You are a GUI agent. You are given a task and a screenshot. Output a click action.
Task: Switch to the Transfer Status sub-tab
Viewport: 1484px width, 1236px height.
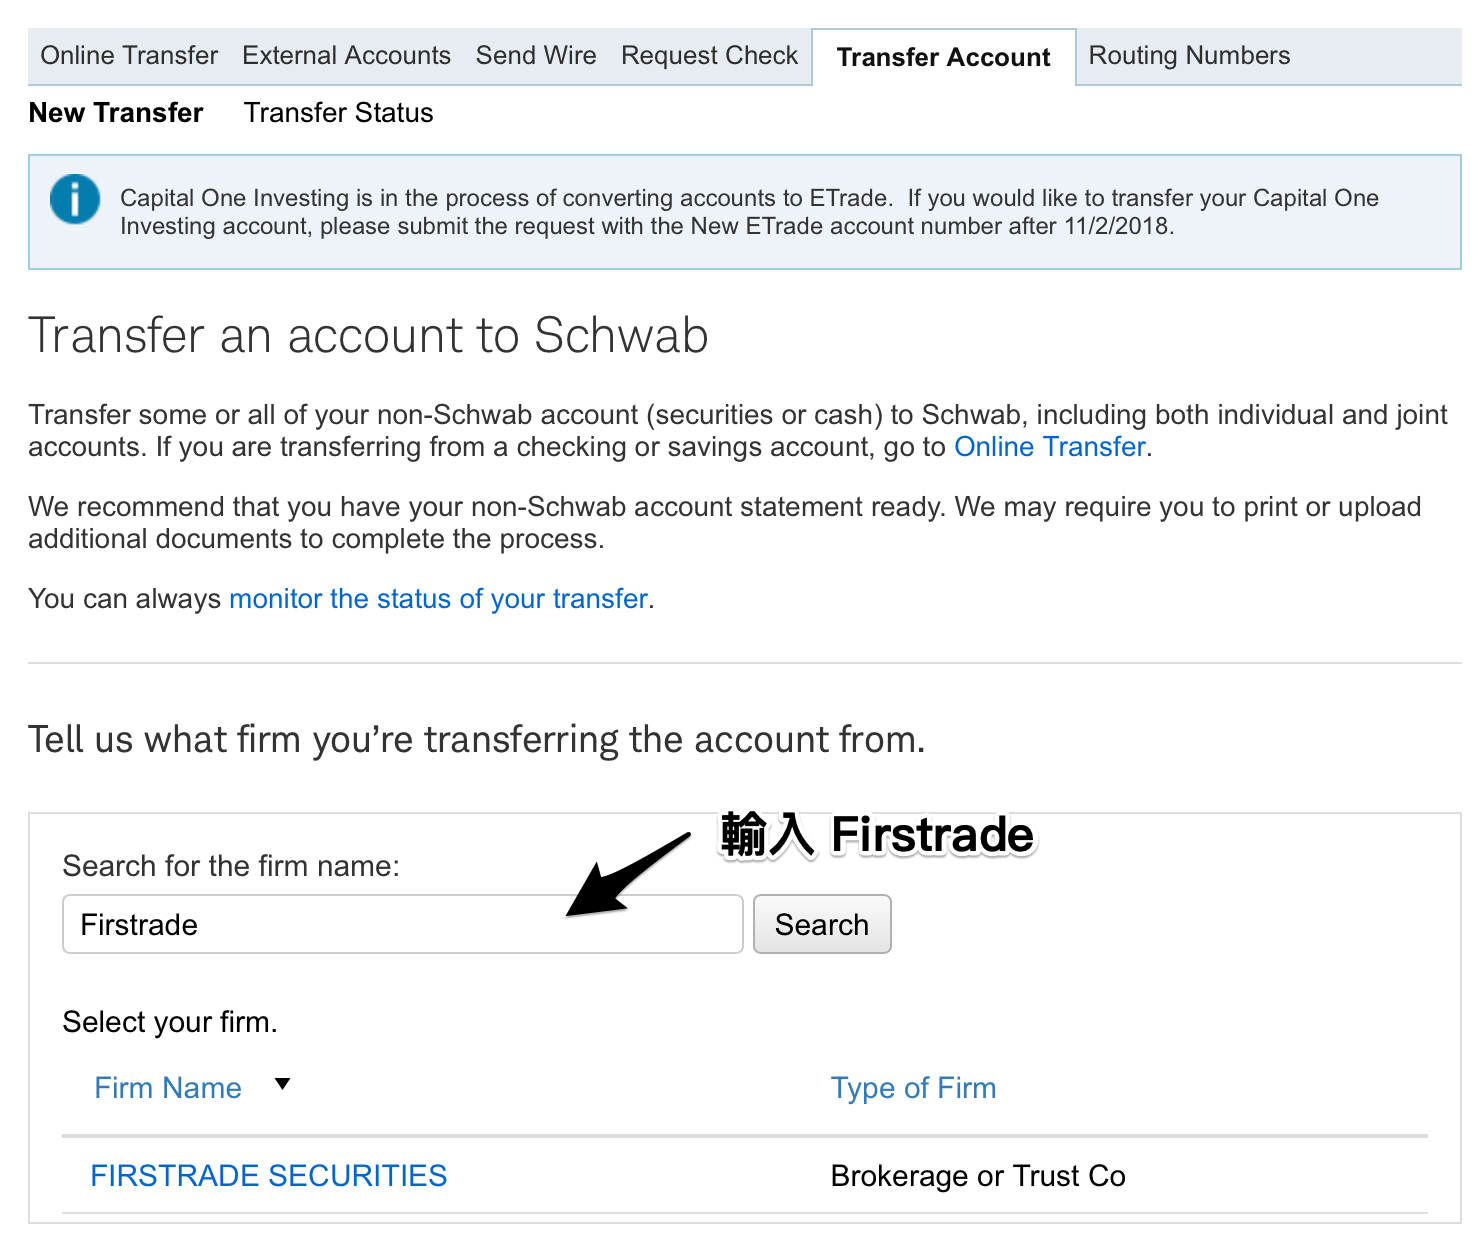(x=338, y=113)
